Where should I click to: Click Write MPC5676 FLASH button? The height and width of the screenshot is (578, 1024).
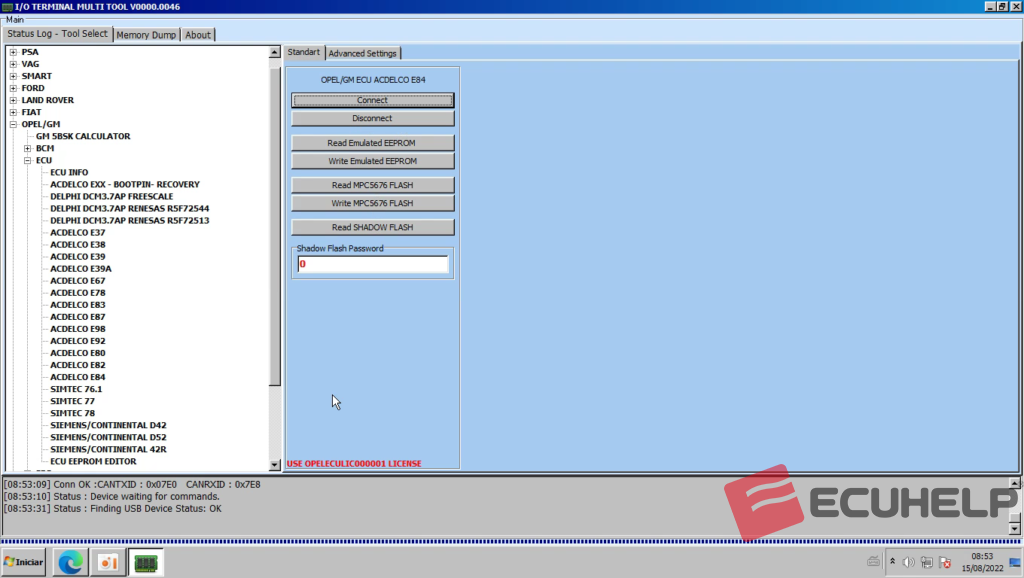click(372, 203)
